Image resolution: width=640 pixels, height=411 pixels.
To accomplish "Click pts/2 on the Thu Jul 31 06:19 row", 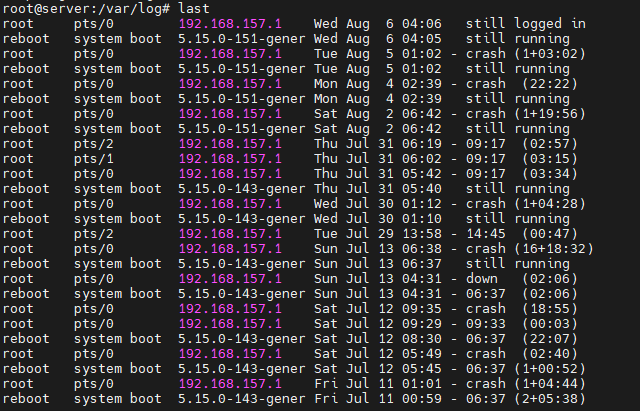I will tap(93, 144).
